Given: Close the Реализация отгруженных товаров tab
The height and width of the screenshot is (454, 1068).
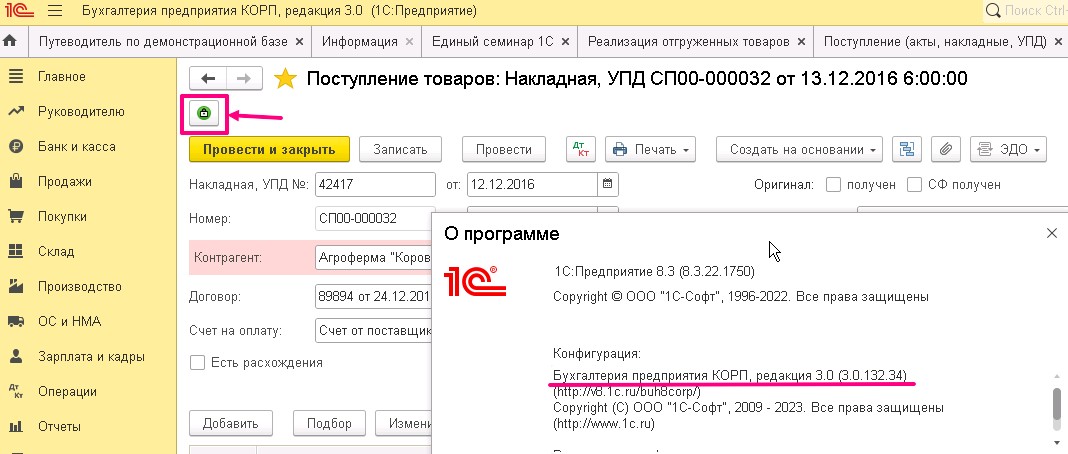Looking at the screenshot, I should tap(801, 42).
